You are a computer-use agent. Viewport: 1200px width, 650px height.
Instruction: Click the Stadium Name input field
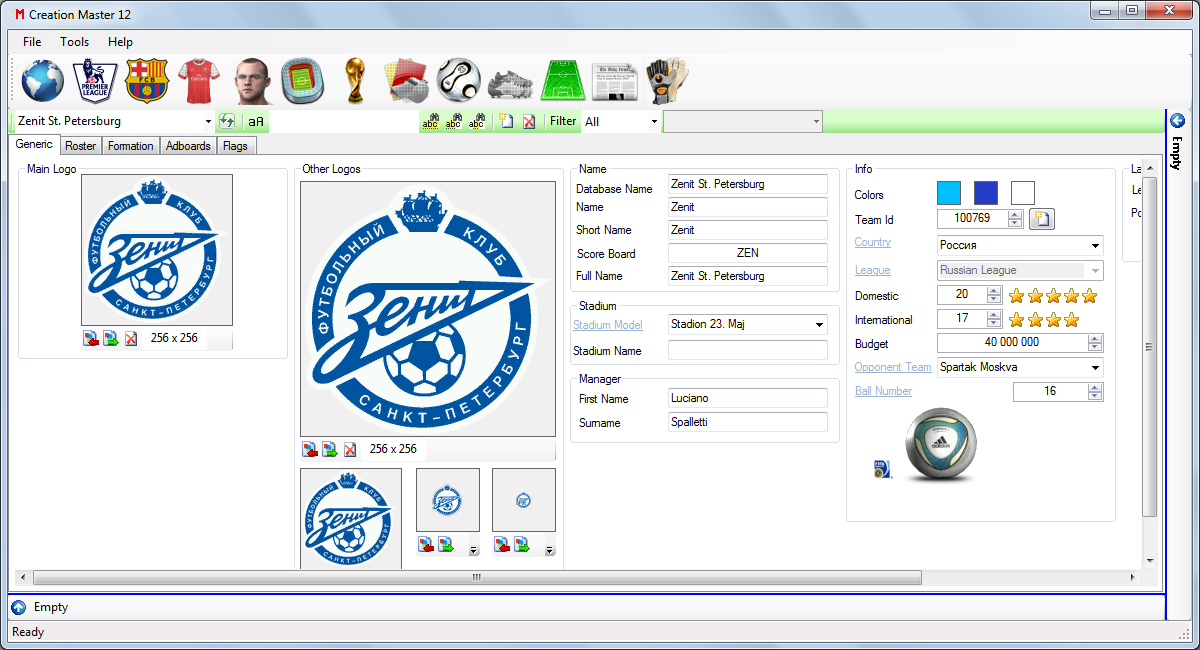click(747, 351)
